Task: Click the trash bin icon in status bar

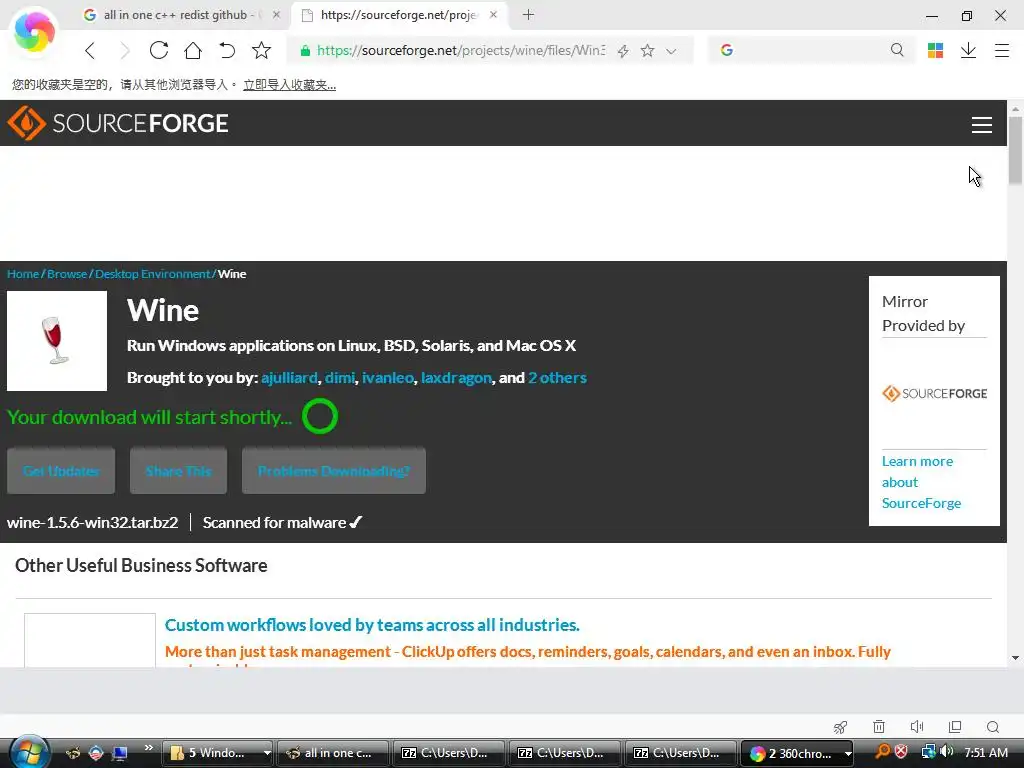Action: [x=879, y=727]
